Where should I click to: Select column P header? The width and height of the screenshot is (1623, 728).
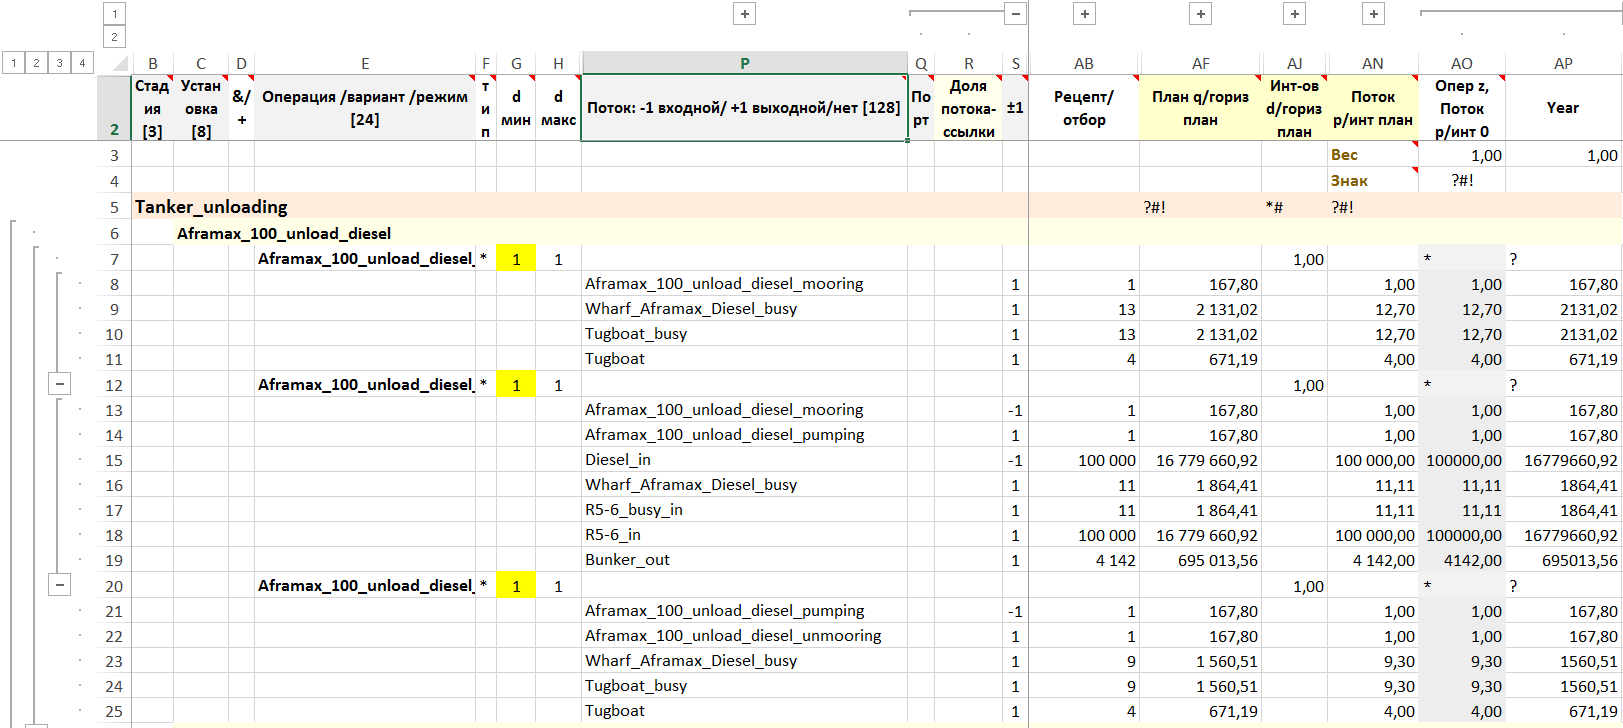tap(744, 63)
